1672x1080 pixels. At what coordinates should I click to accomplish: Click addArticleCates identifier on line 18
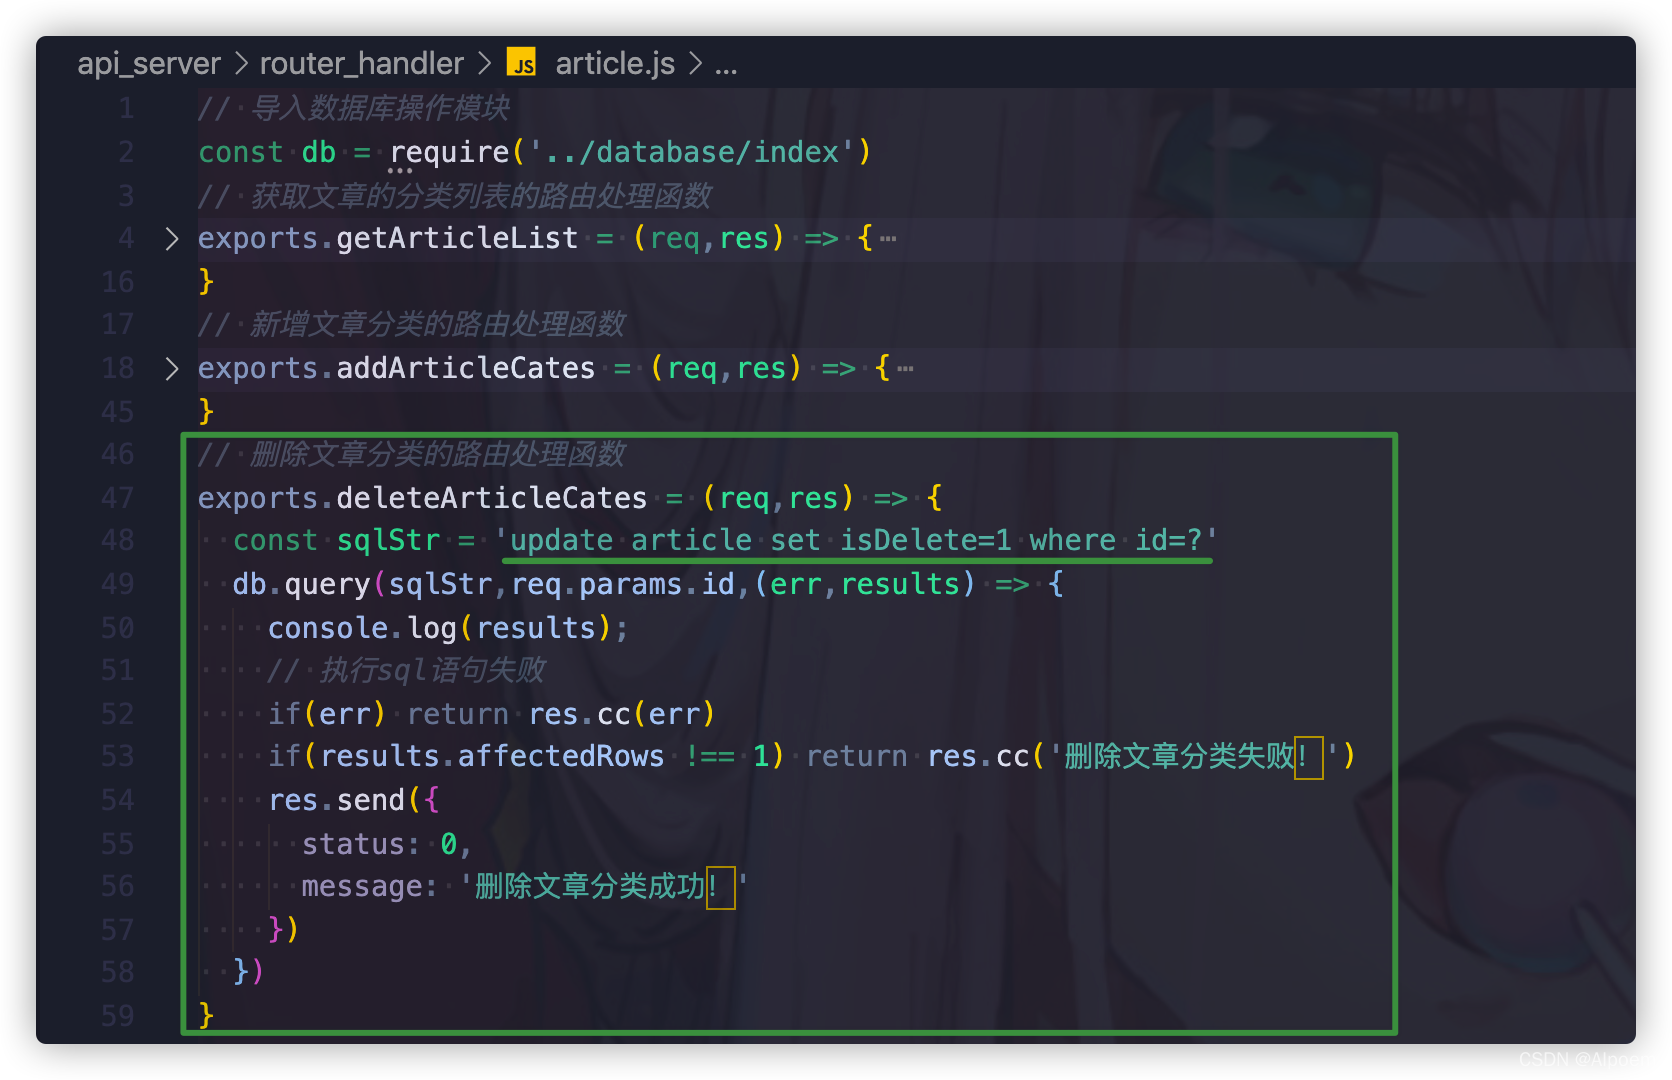pyautogui.click(x=466, y=368)
